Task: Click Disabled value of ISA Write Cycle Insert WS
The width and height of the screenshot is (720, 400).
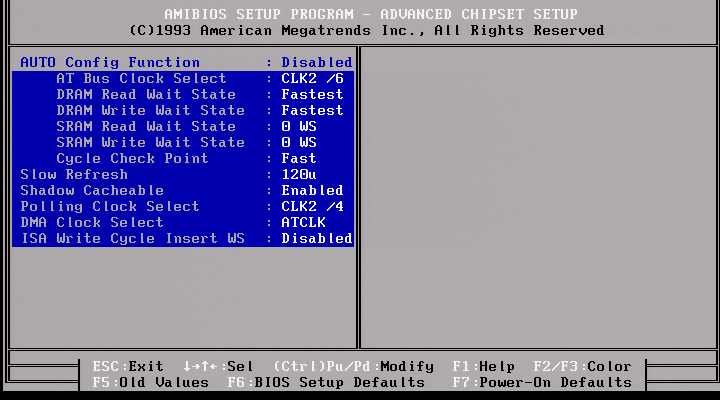Action: [x=317, y=238]
